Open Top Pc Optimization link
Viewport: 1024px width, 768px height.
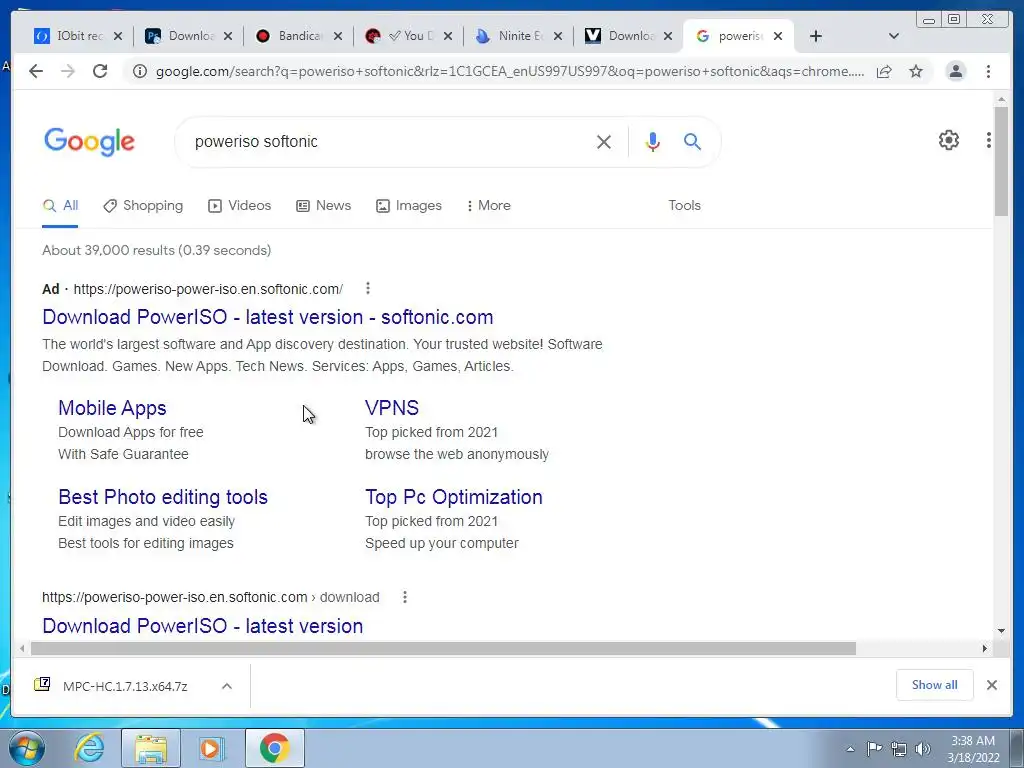[x=454, y=497]
